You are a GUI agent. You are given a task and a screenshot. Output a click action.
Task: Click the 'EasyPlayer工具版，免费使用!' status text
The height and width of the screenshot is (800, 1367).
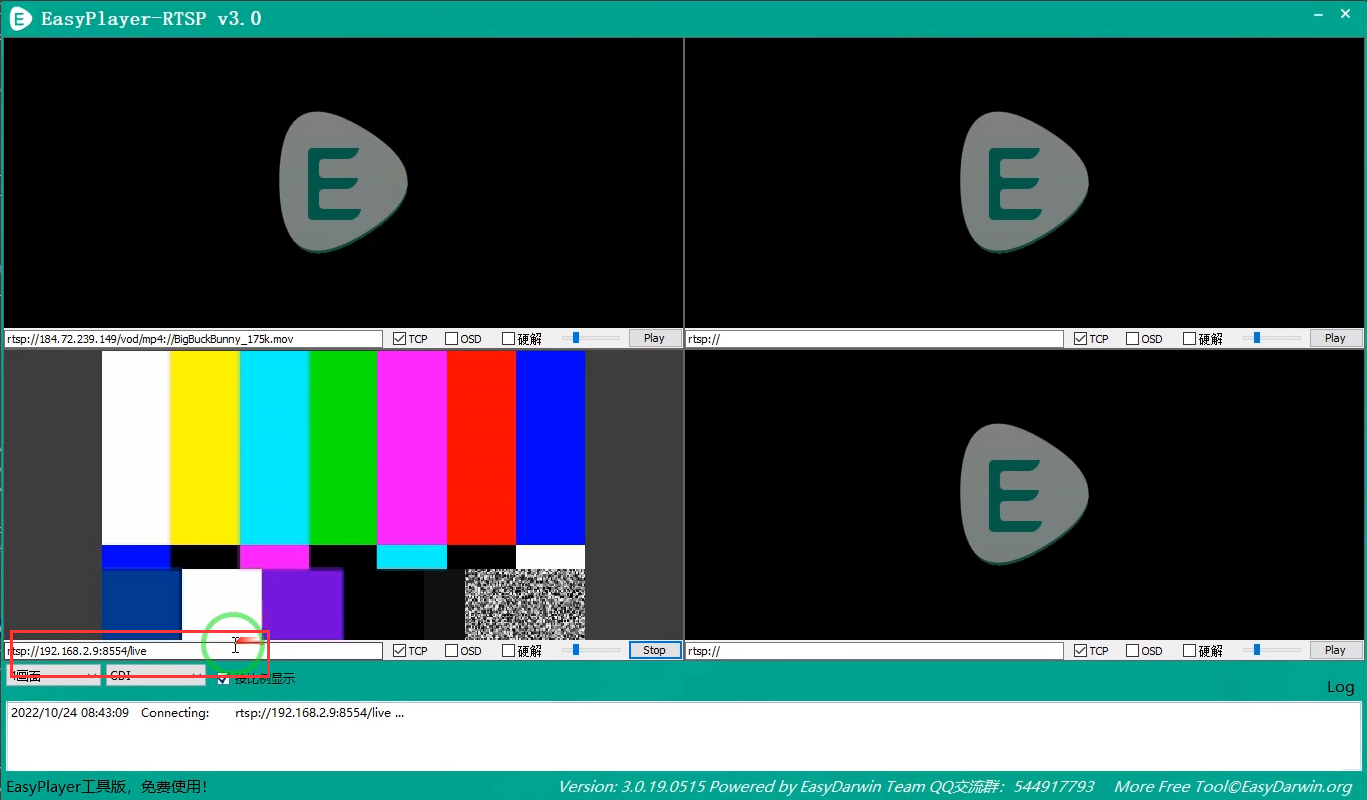(x=108, y=787)
